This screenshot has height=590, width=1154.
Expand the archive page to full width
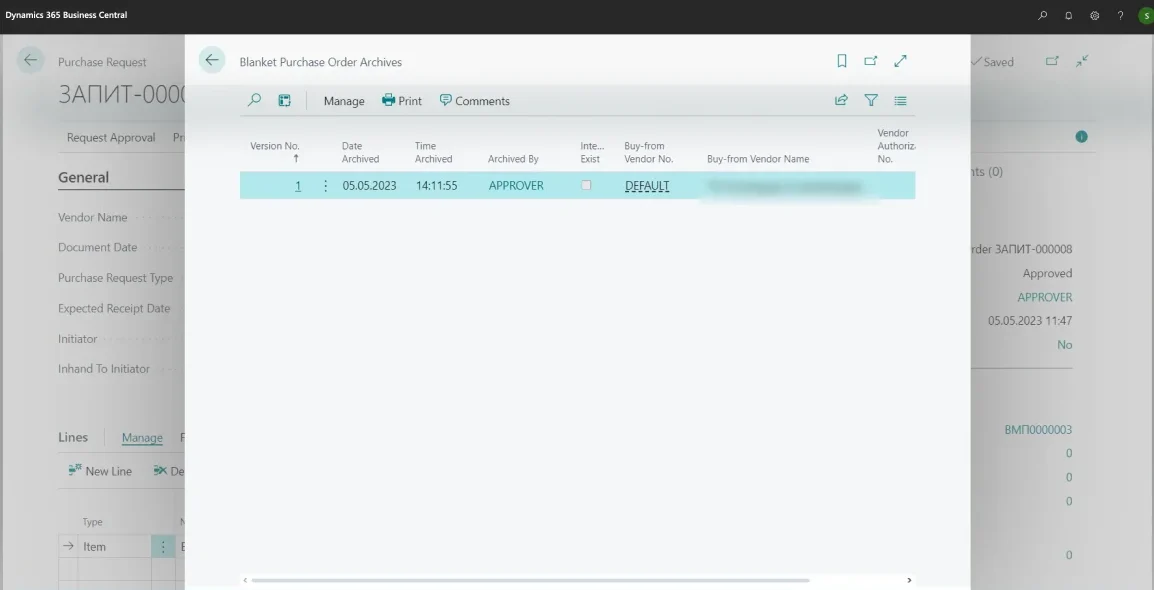(900, 61)
